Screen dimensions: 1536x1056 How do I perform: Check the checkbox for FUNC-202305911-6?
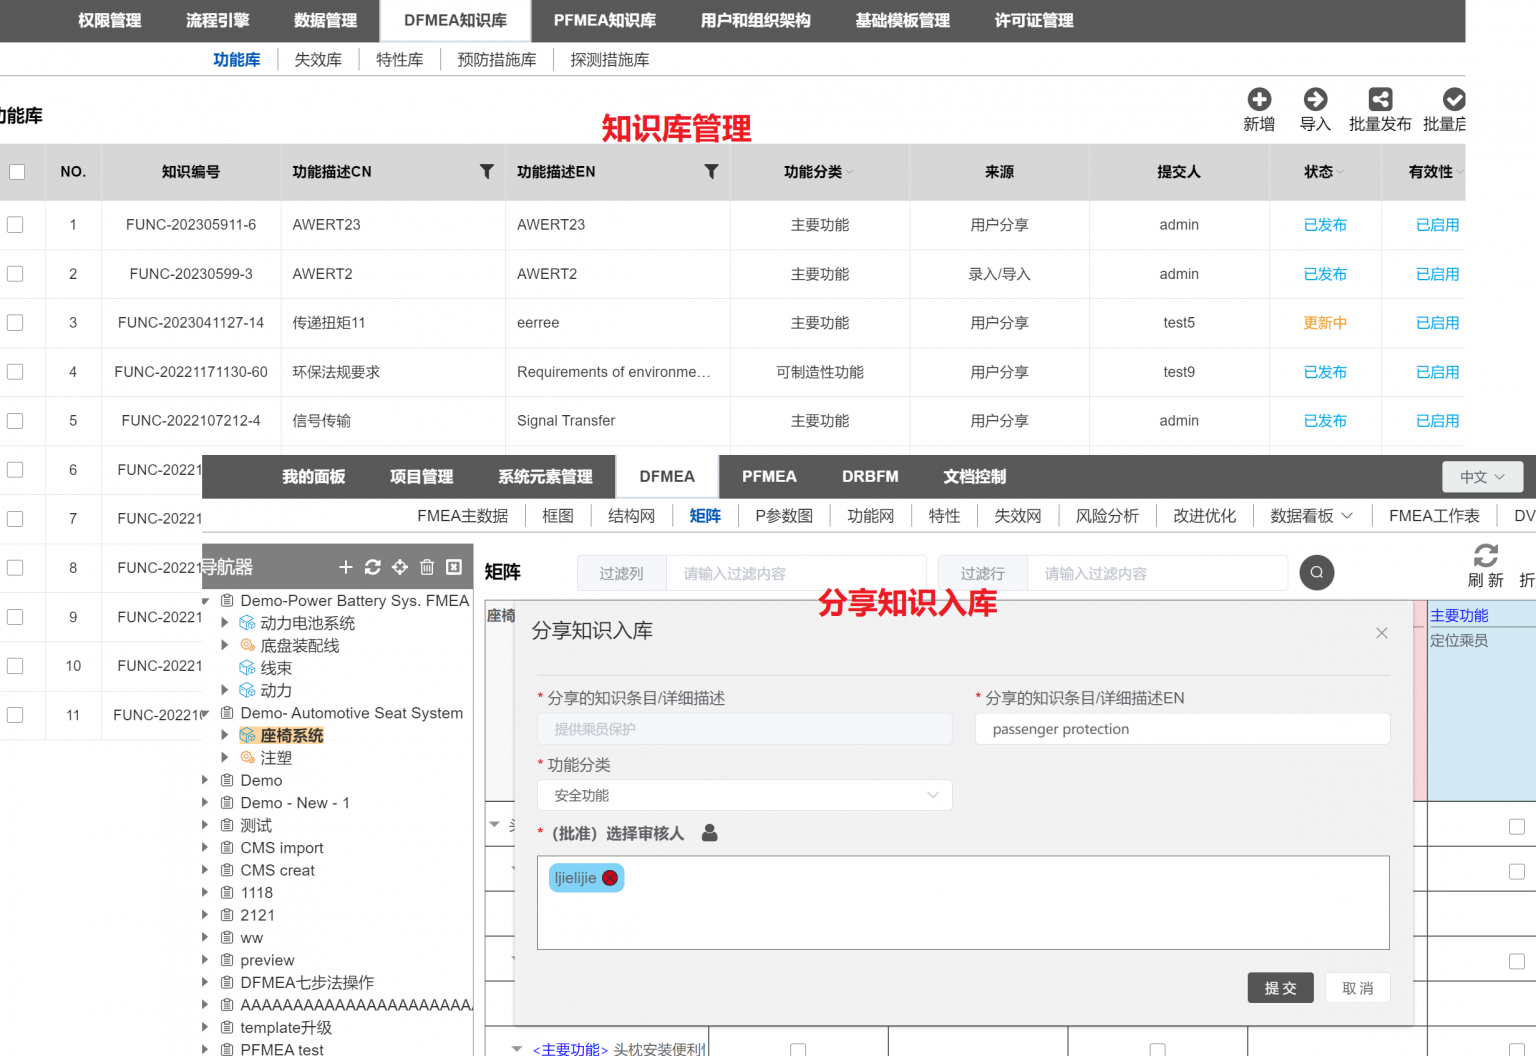(x=15, y=224)
